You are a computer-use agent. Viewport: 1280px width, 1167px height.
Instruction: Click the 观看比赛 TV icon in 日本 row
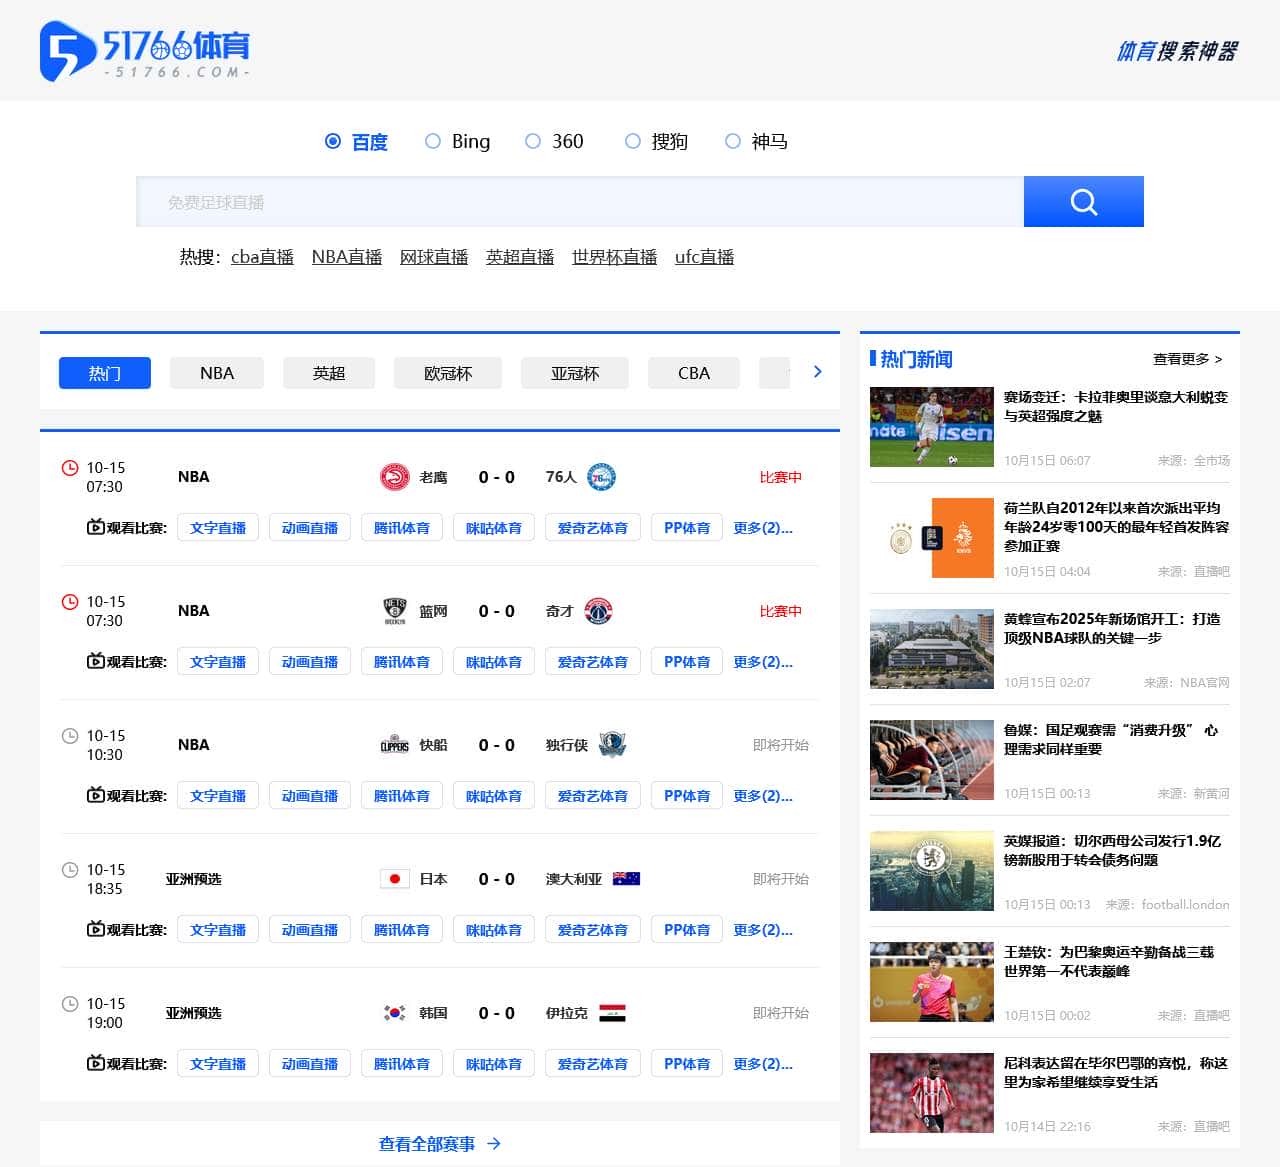96,929
